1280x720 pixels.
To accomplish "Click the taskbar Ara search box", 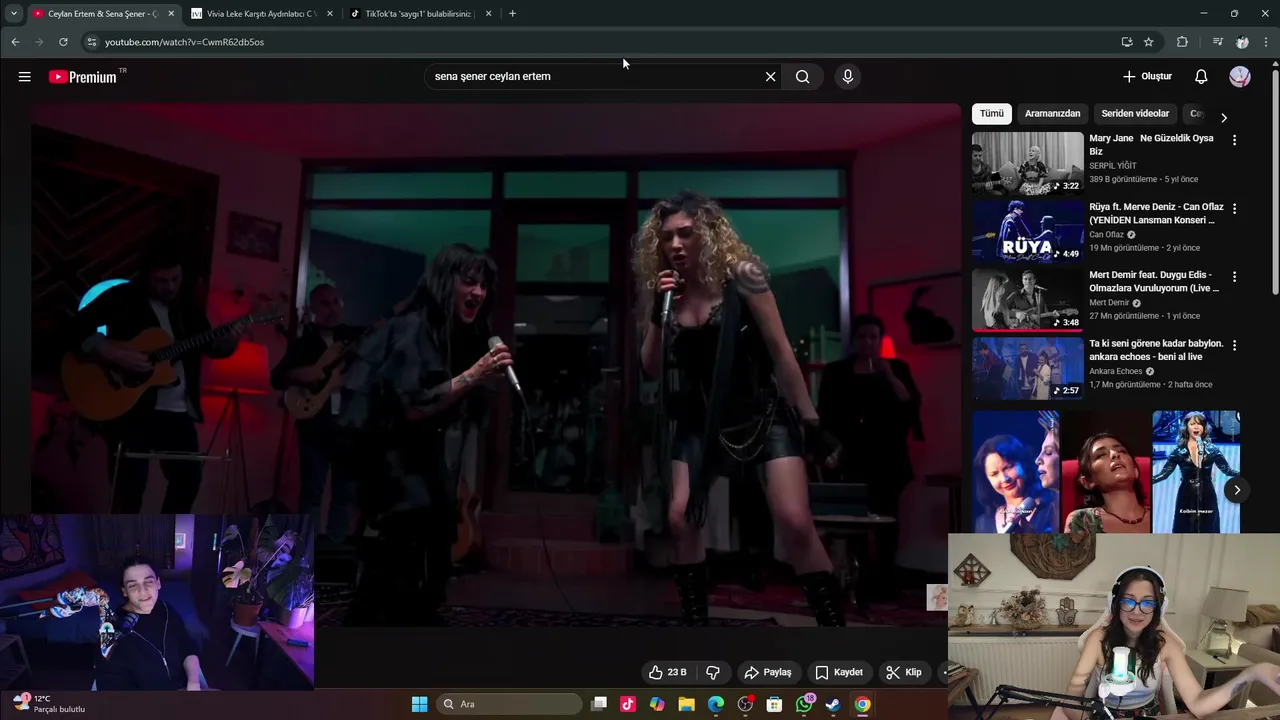I will 508,704.
